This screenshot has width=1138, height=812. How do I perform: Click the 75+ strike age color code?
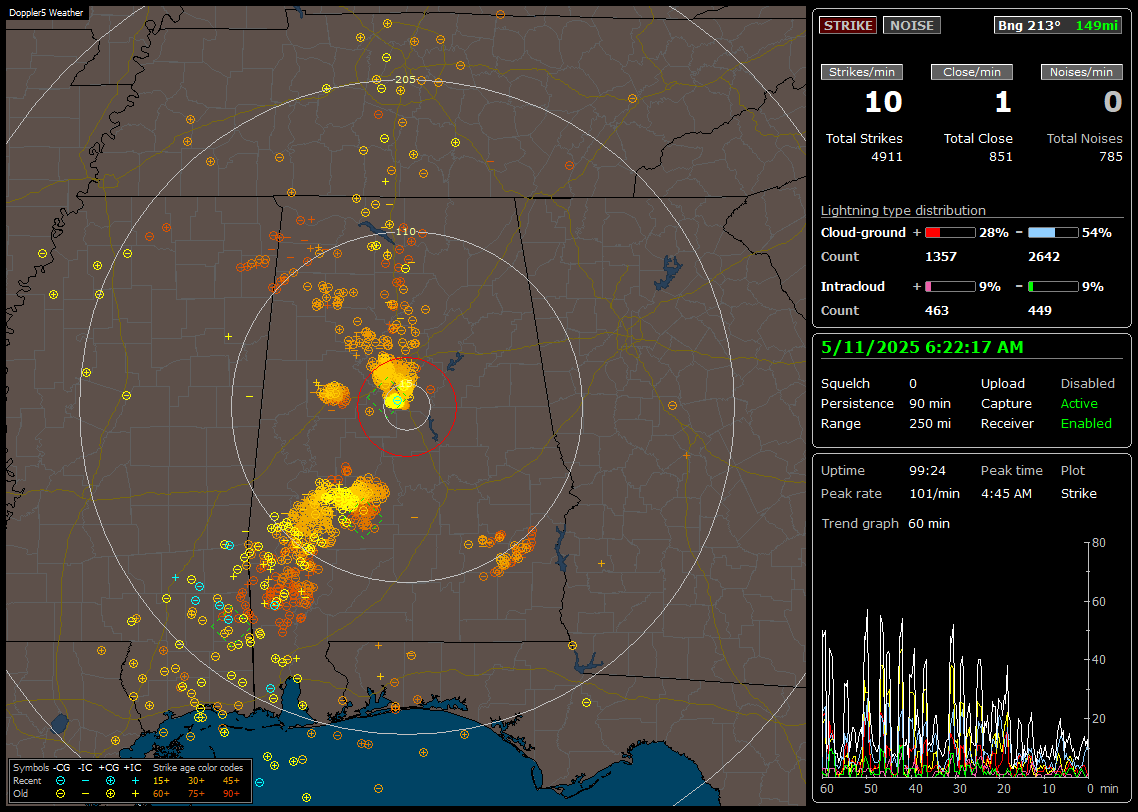[196, 794]
